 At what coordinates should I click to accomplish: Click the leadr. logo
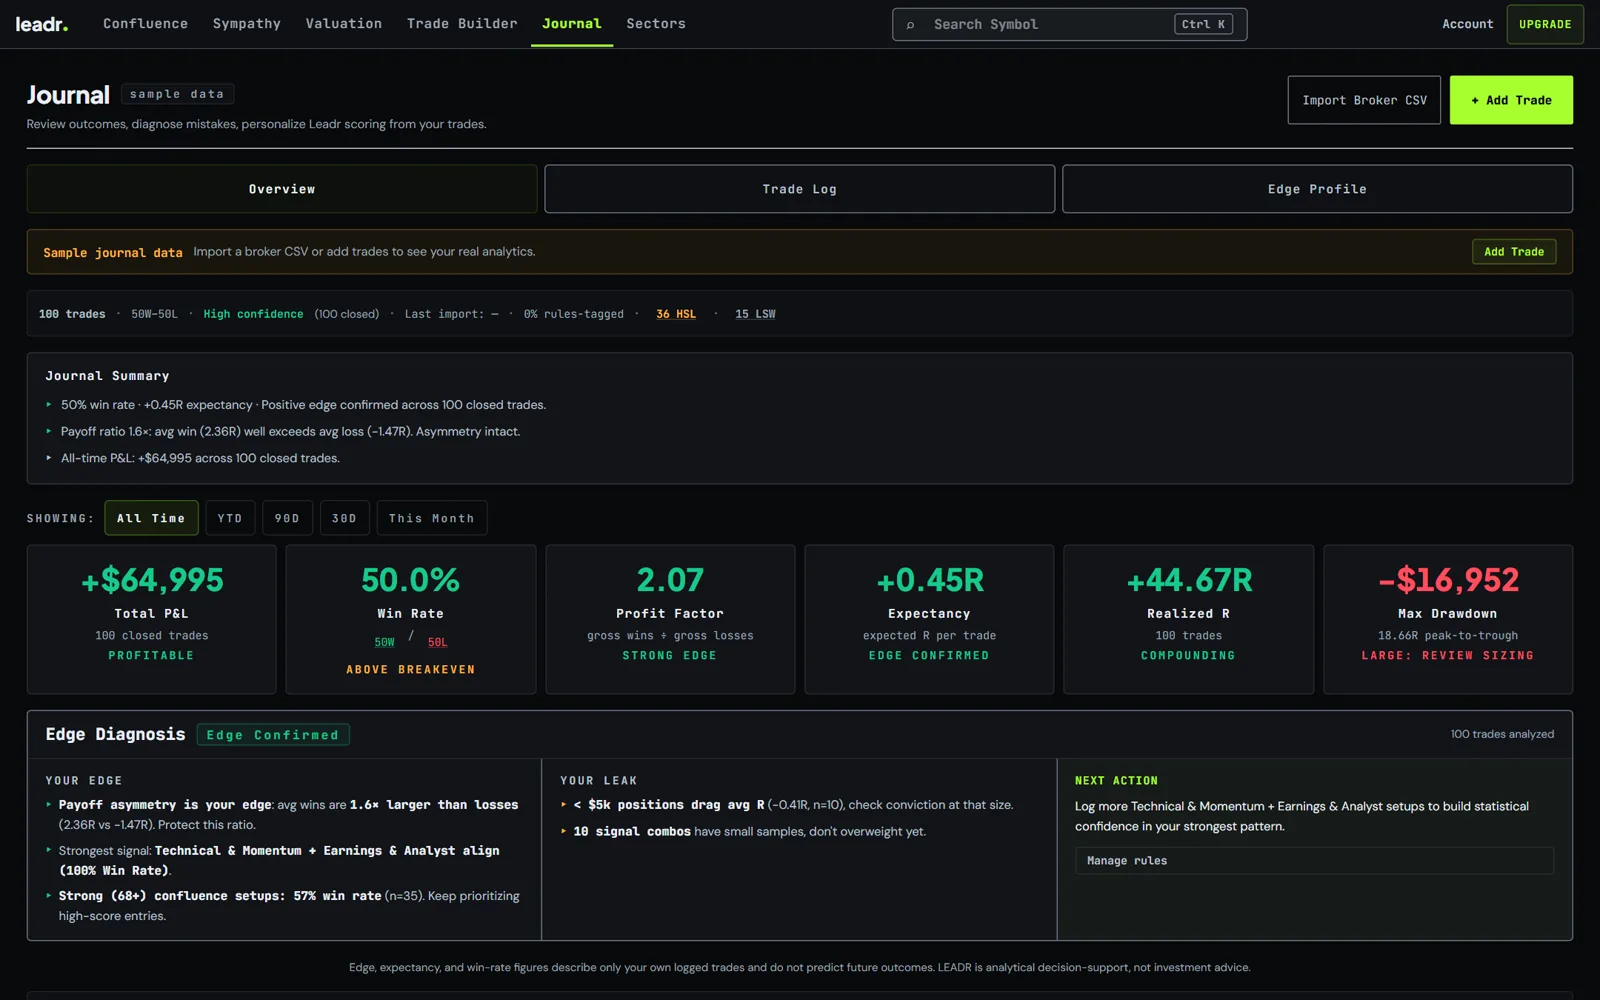pos(42,24)
